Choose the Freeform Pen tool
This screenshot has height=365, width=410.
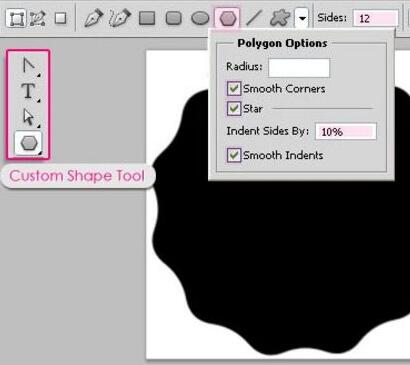[x=120, y=18]
